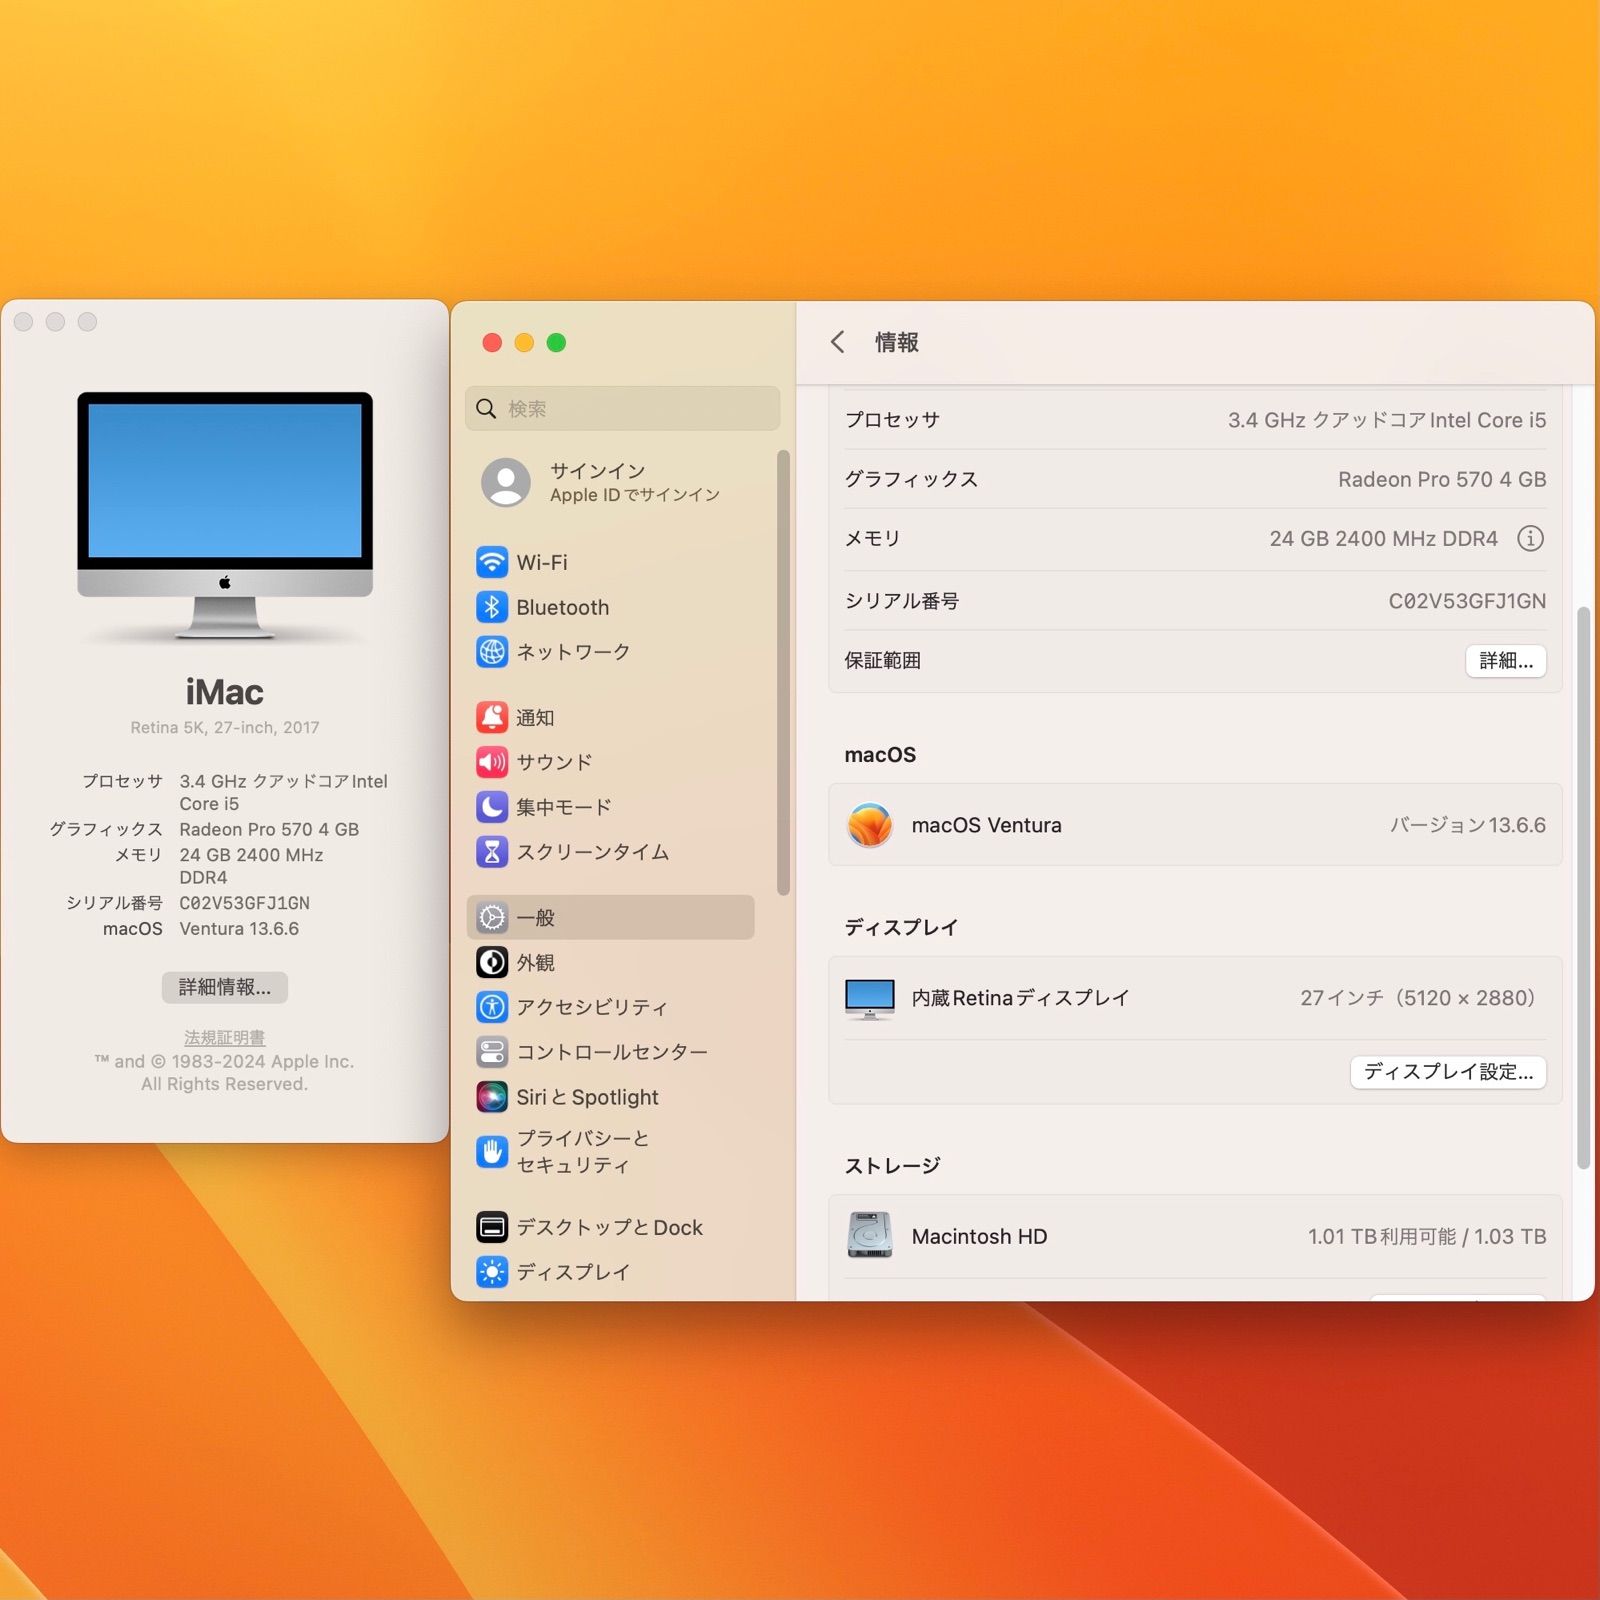The height and width of the screenshot is (1600, 1600).
Task: Click the ストレージ section heading
Action: [x=892, y=1165]
